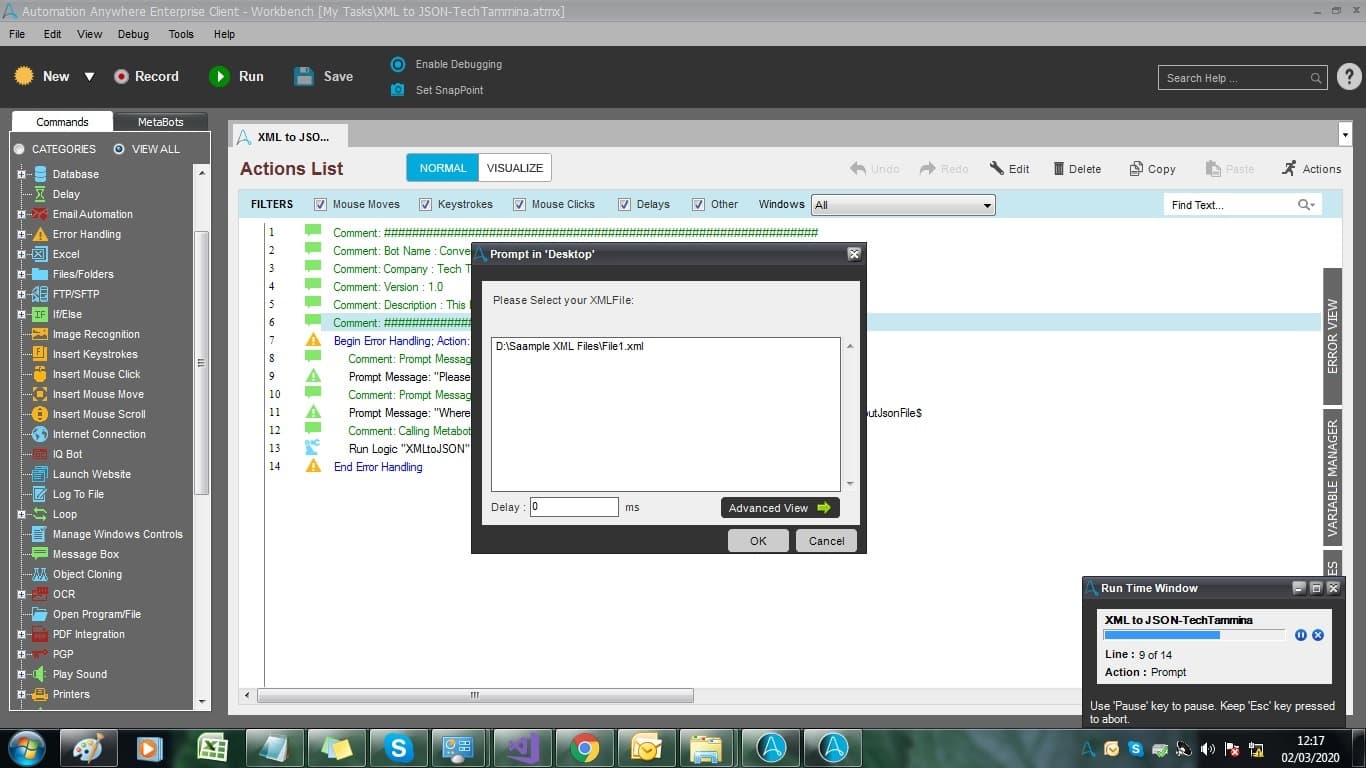
Task: Open the New button dropdown arrow
Action: coord(89,77)
